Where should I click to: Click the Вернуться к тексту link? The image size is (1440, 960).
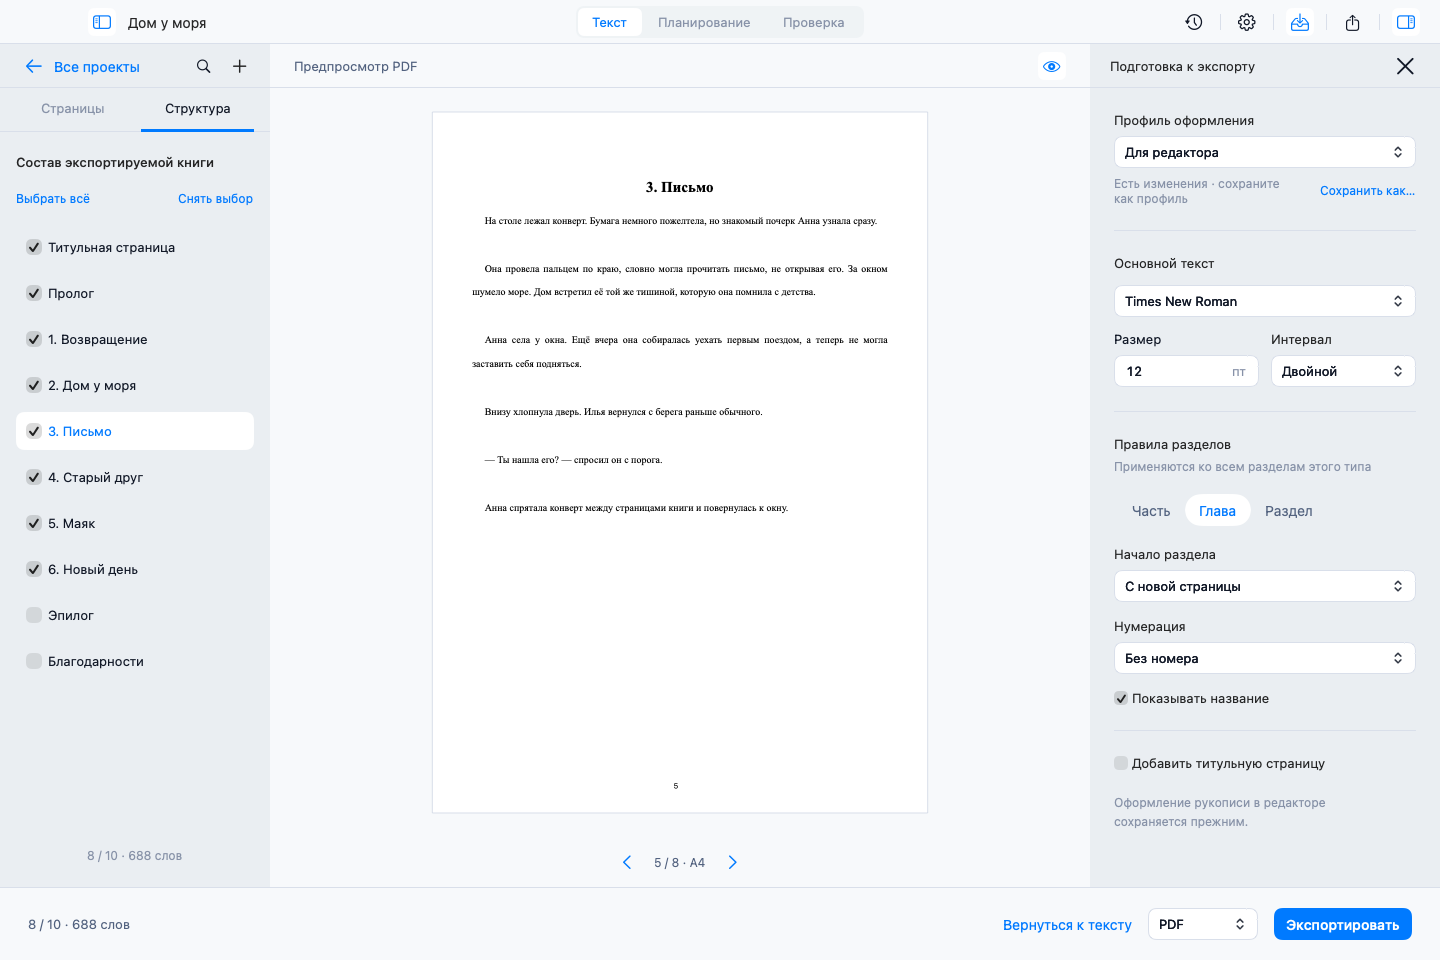[x=1067, y=925]
